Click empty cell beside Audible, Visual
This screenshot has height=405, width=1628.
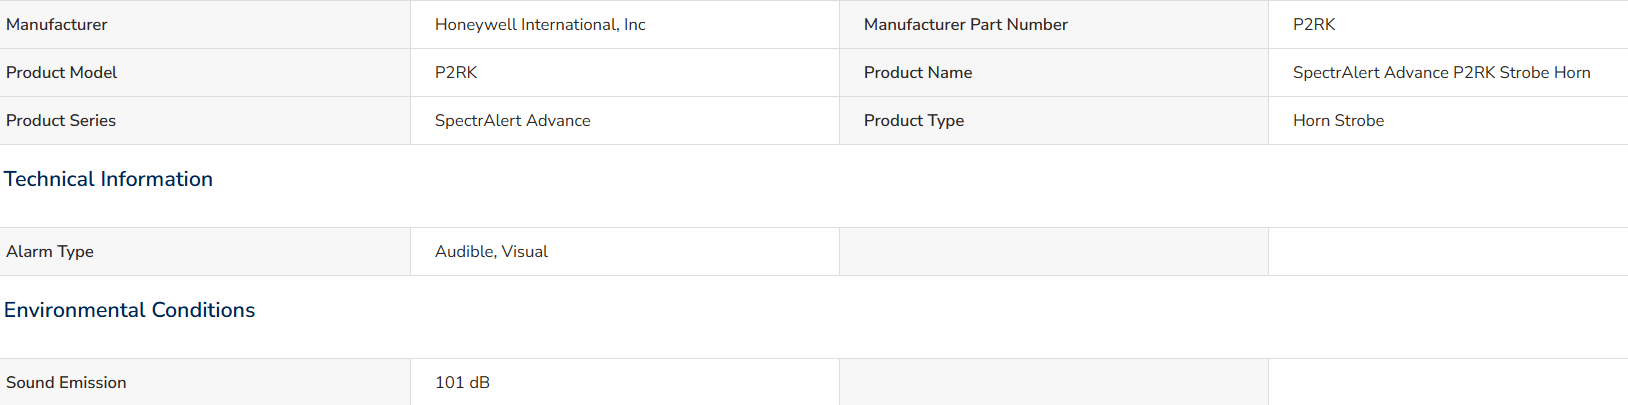(x=1054, y=251)
